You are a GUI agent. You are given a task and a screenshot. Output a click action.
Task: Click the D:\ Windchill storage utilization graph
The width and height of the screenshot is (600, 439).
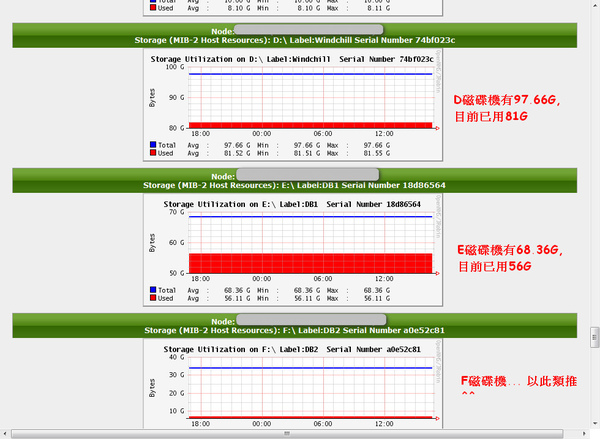click(293, 105)
